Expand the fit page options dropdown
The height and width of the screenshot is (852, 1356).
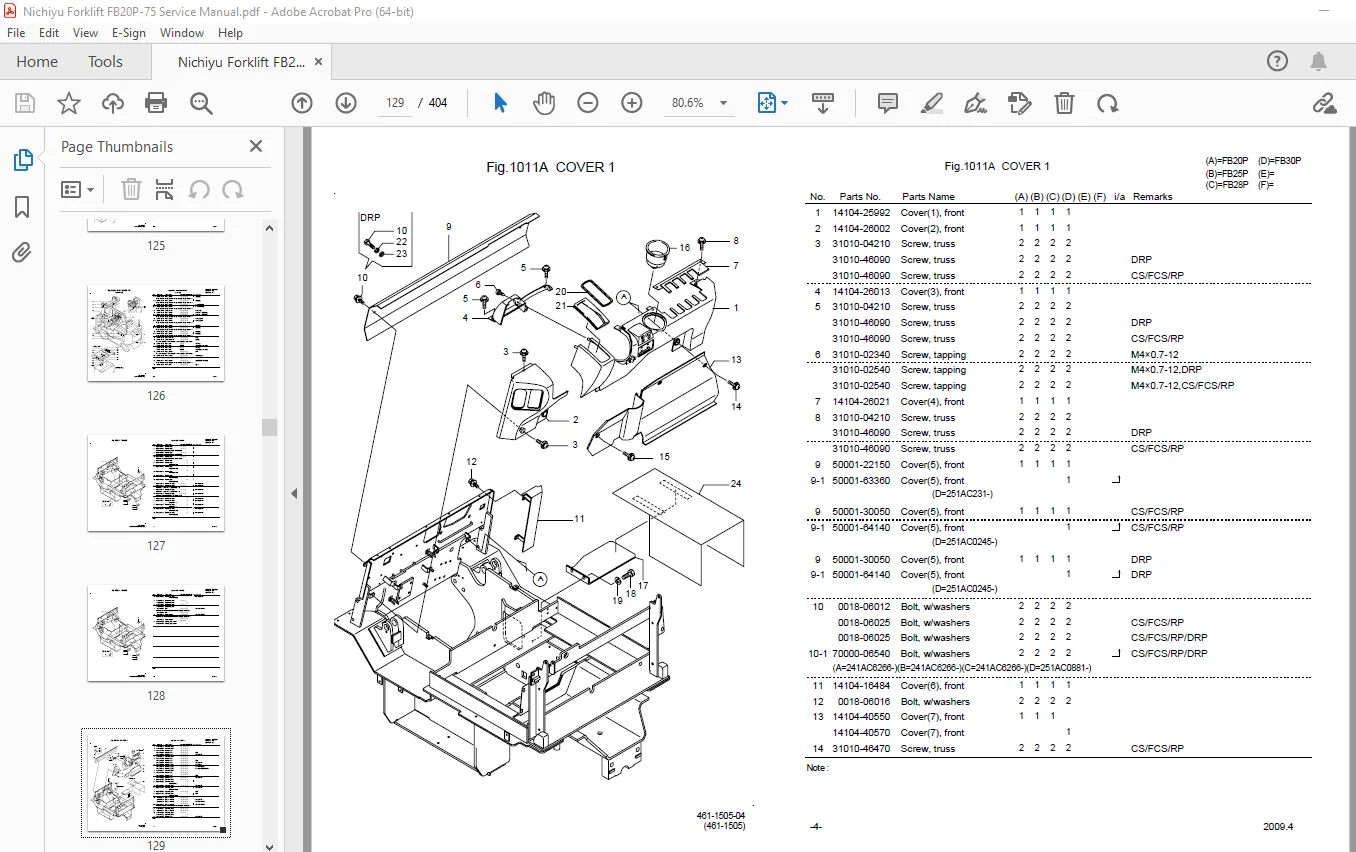[785, 103]
